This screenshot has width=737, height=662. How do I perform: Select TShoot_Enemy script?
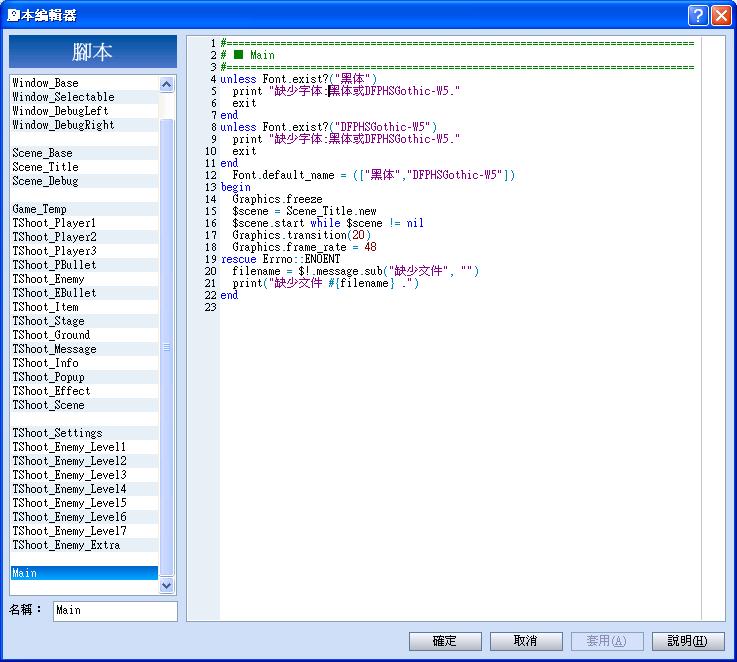tap(84, 279)
